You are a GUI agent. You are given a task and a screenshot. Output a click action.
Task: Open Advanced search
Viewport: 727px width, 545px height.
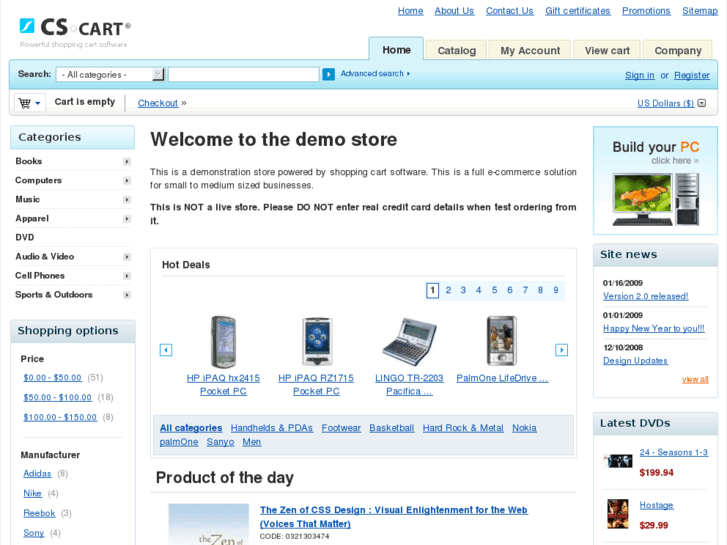tap(375, 73)
